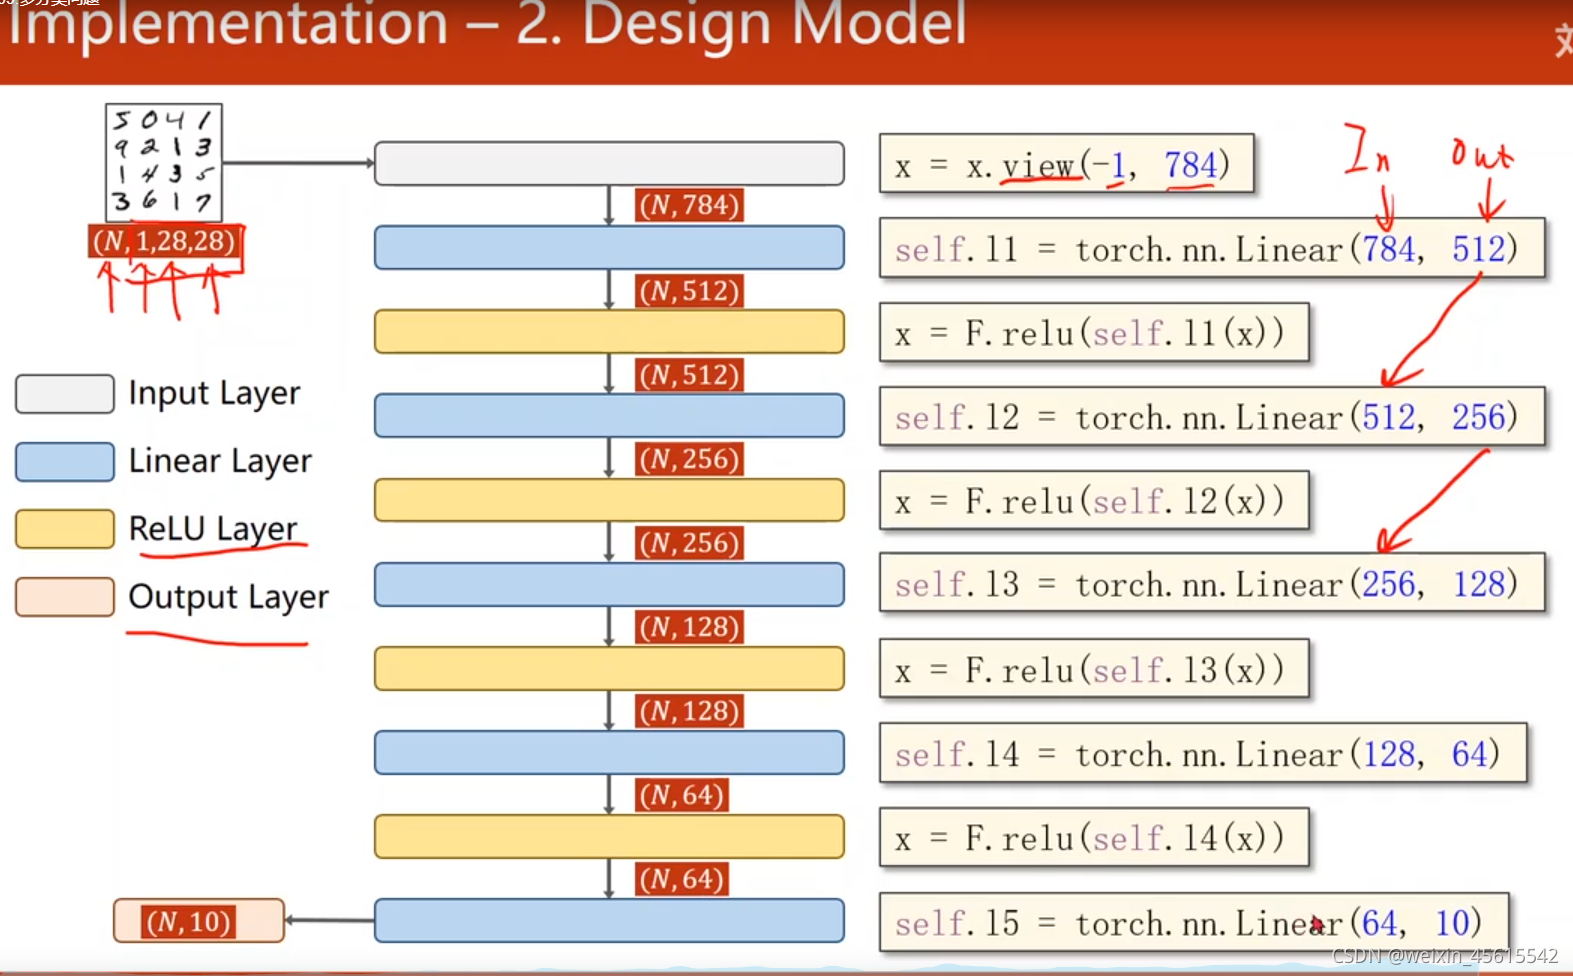Click the yellow ReLU bar beside F.relu(self.l2(x))

(x=609, y=500)
